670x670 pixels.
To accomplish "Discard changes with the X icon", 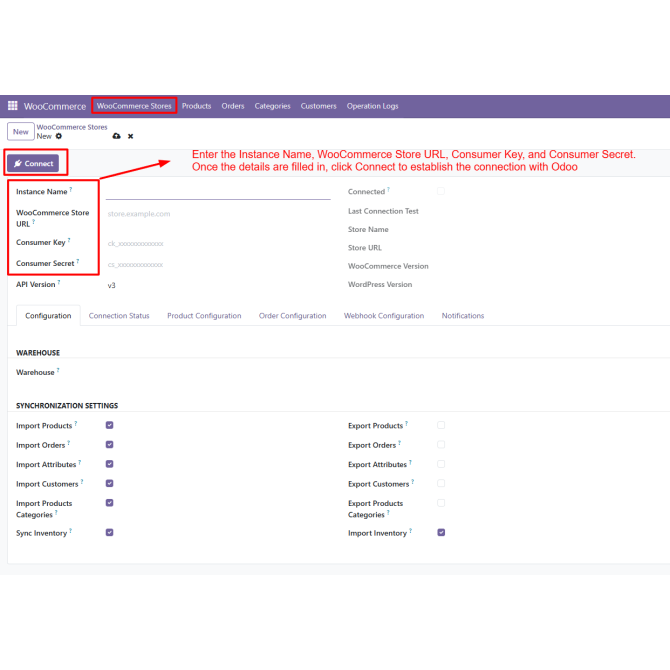I will (131, 136).
